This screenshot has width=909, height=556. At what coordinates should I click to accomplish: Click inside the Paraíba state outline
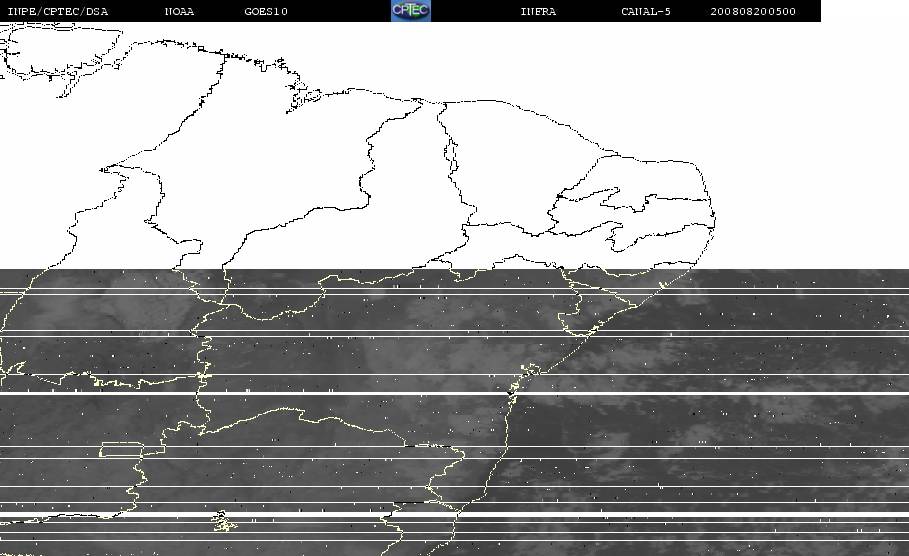click(x=667, y=216)
